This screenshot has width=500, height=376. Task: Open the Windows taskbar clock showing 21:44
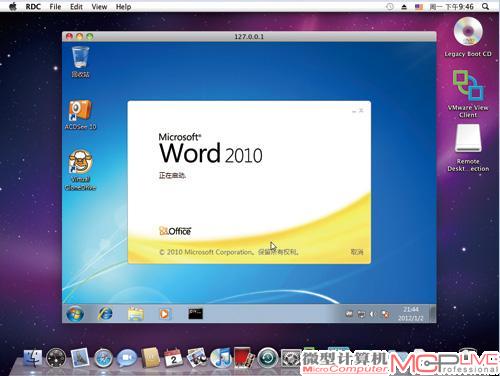(x=410, y=314)
